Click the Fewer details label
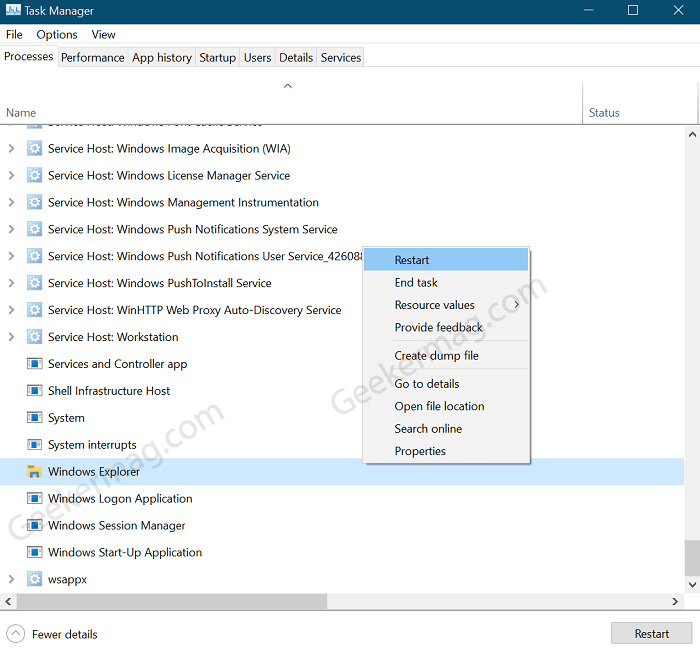 pos(65,634)
